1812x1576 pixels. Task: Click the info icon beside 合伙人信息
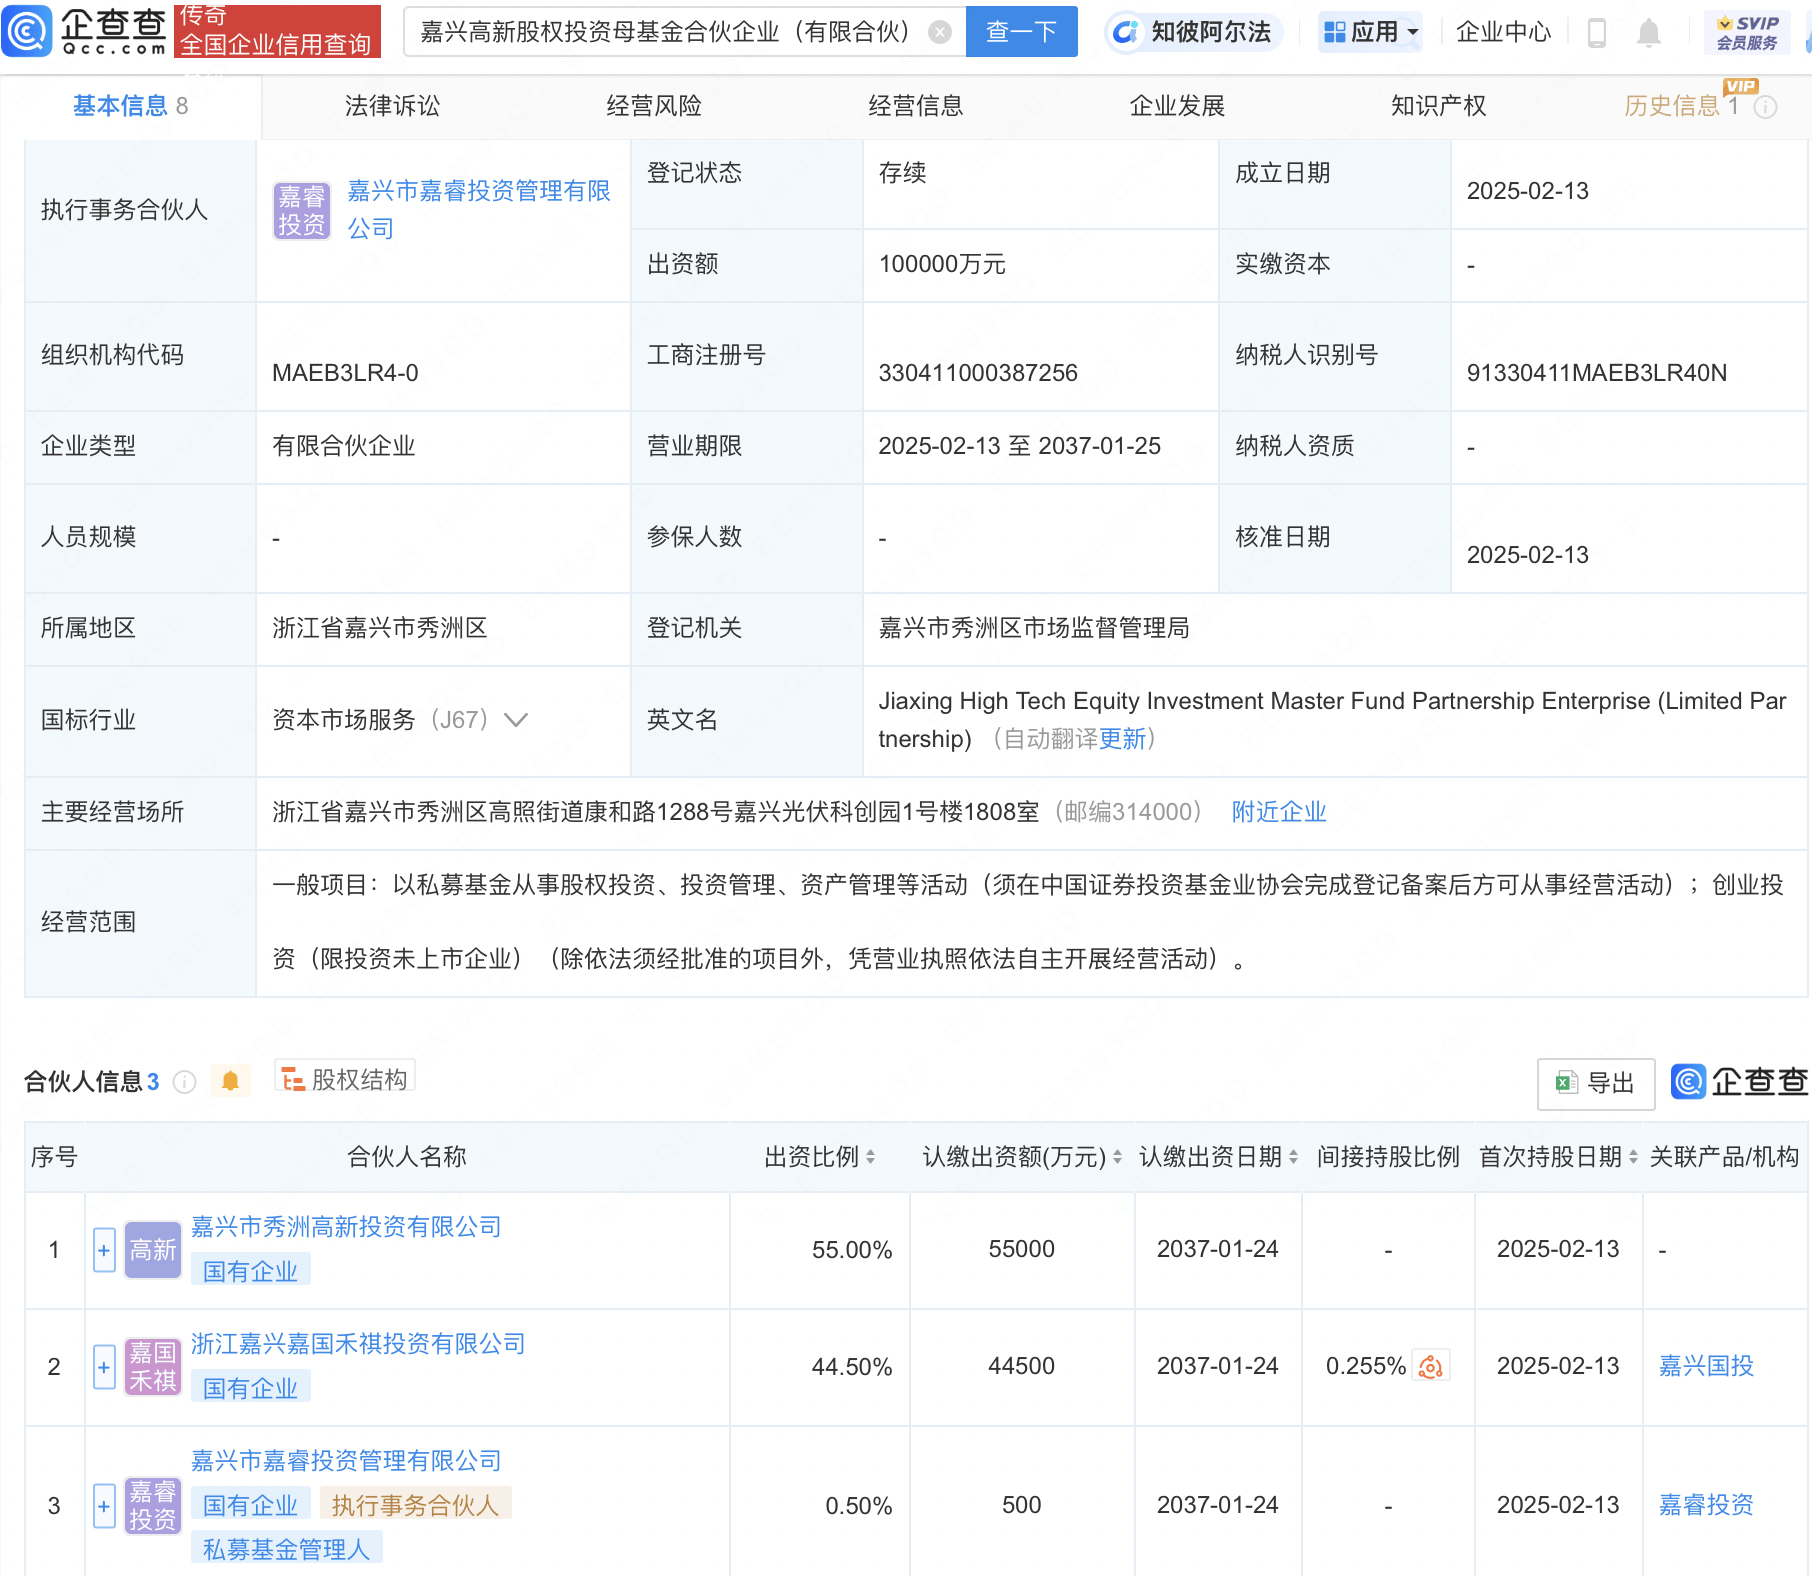click(x=184, y=1081)
